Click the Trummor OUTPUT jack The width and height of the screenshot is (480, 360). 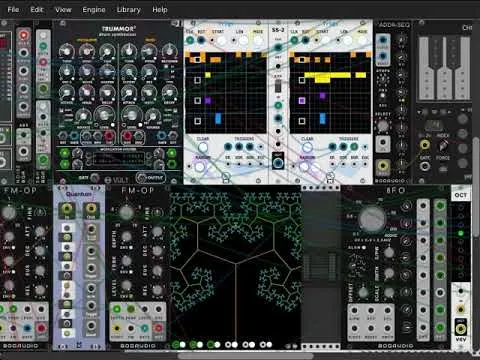(x=141, y=178)
